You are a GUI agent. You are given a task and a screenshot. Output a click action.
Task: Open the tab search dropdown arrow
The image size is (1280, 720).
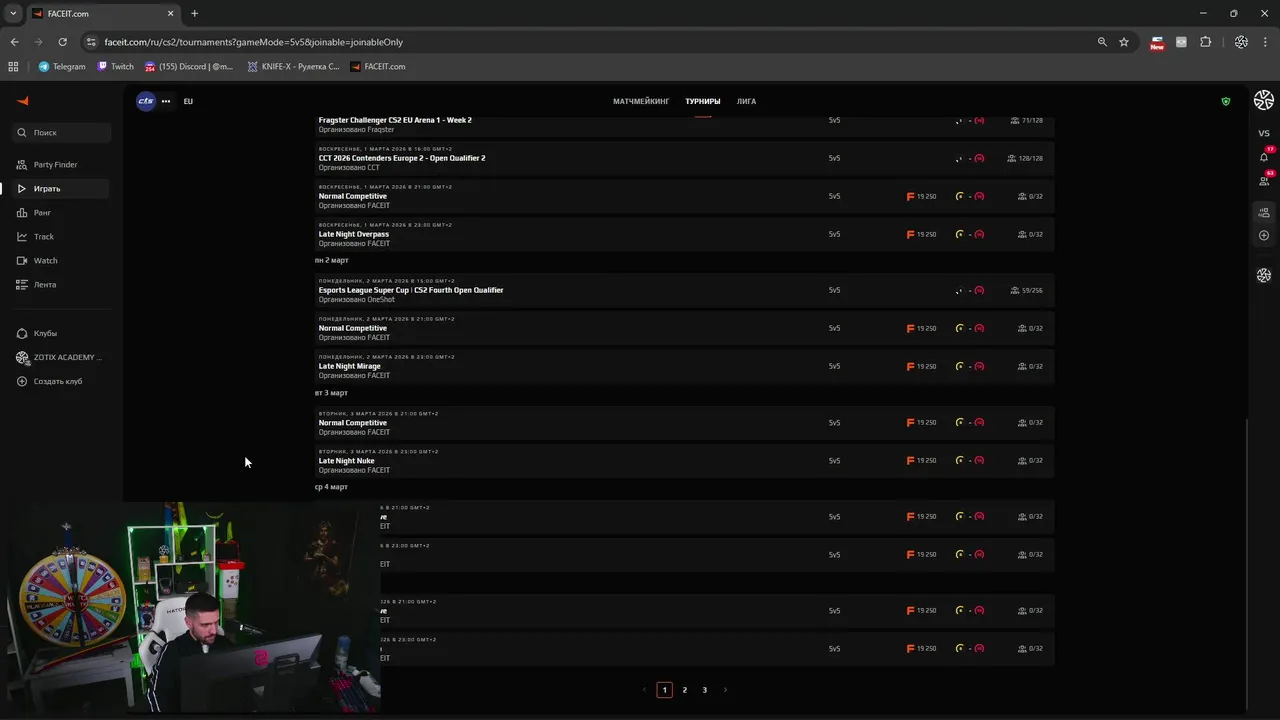[13, 14]
